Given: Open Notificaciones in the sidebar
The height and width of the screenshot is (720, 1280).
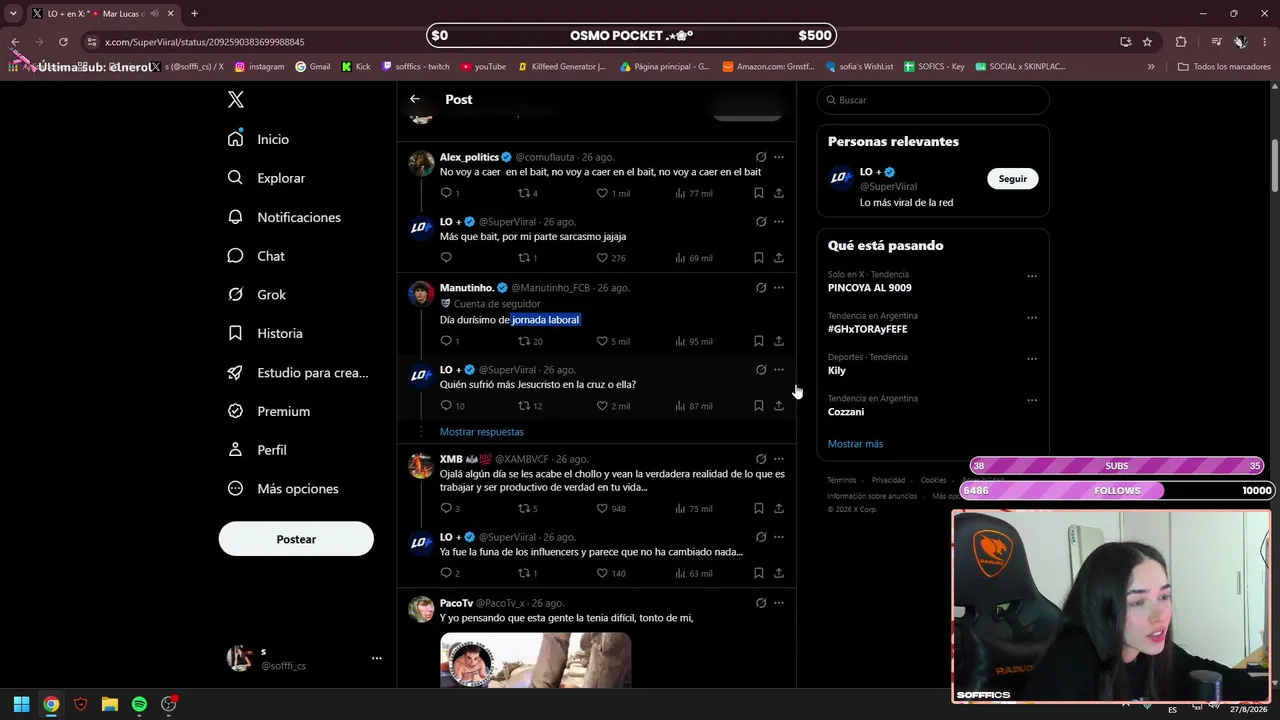Looking at the screenshot, I should [x=285, y=217].
